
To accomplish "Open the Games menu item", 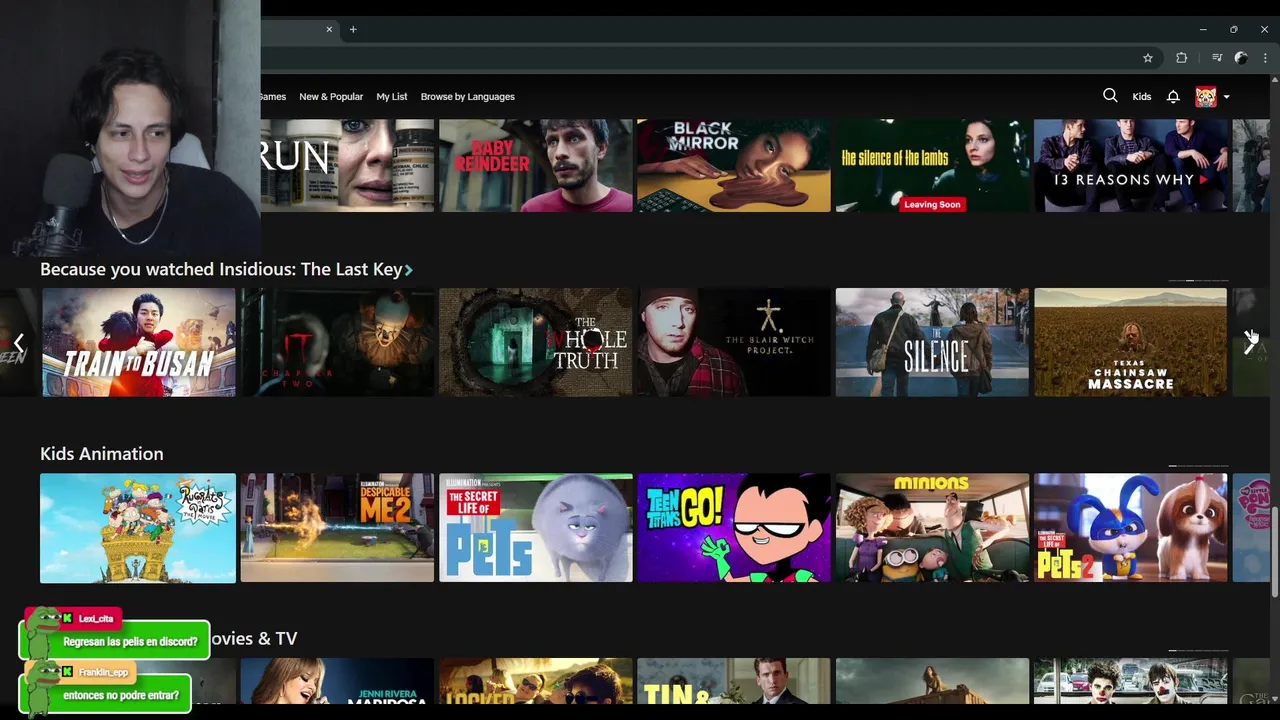I will pos(273,97).
